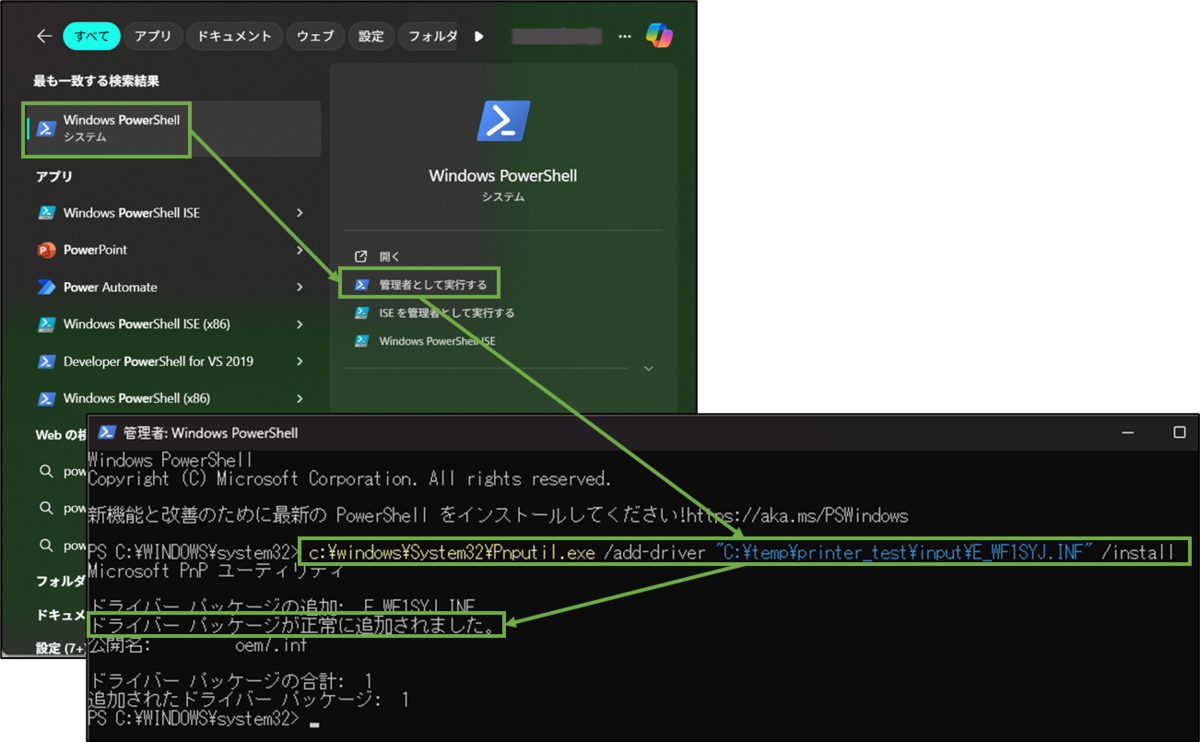This screenshot has height=742, width=1200.
Task: Maximize the 管理者 PowerShell console window
Action: point(1179,433)
